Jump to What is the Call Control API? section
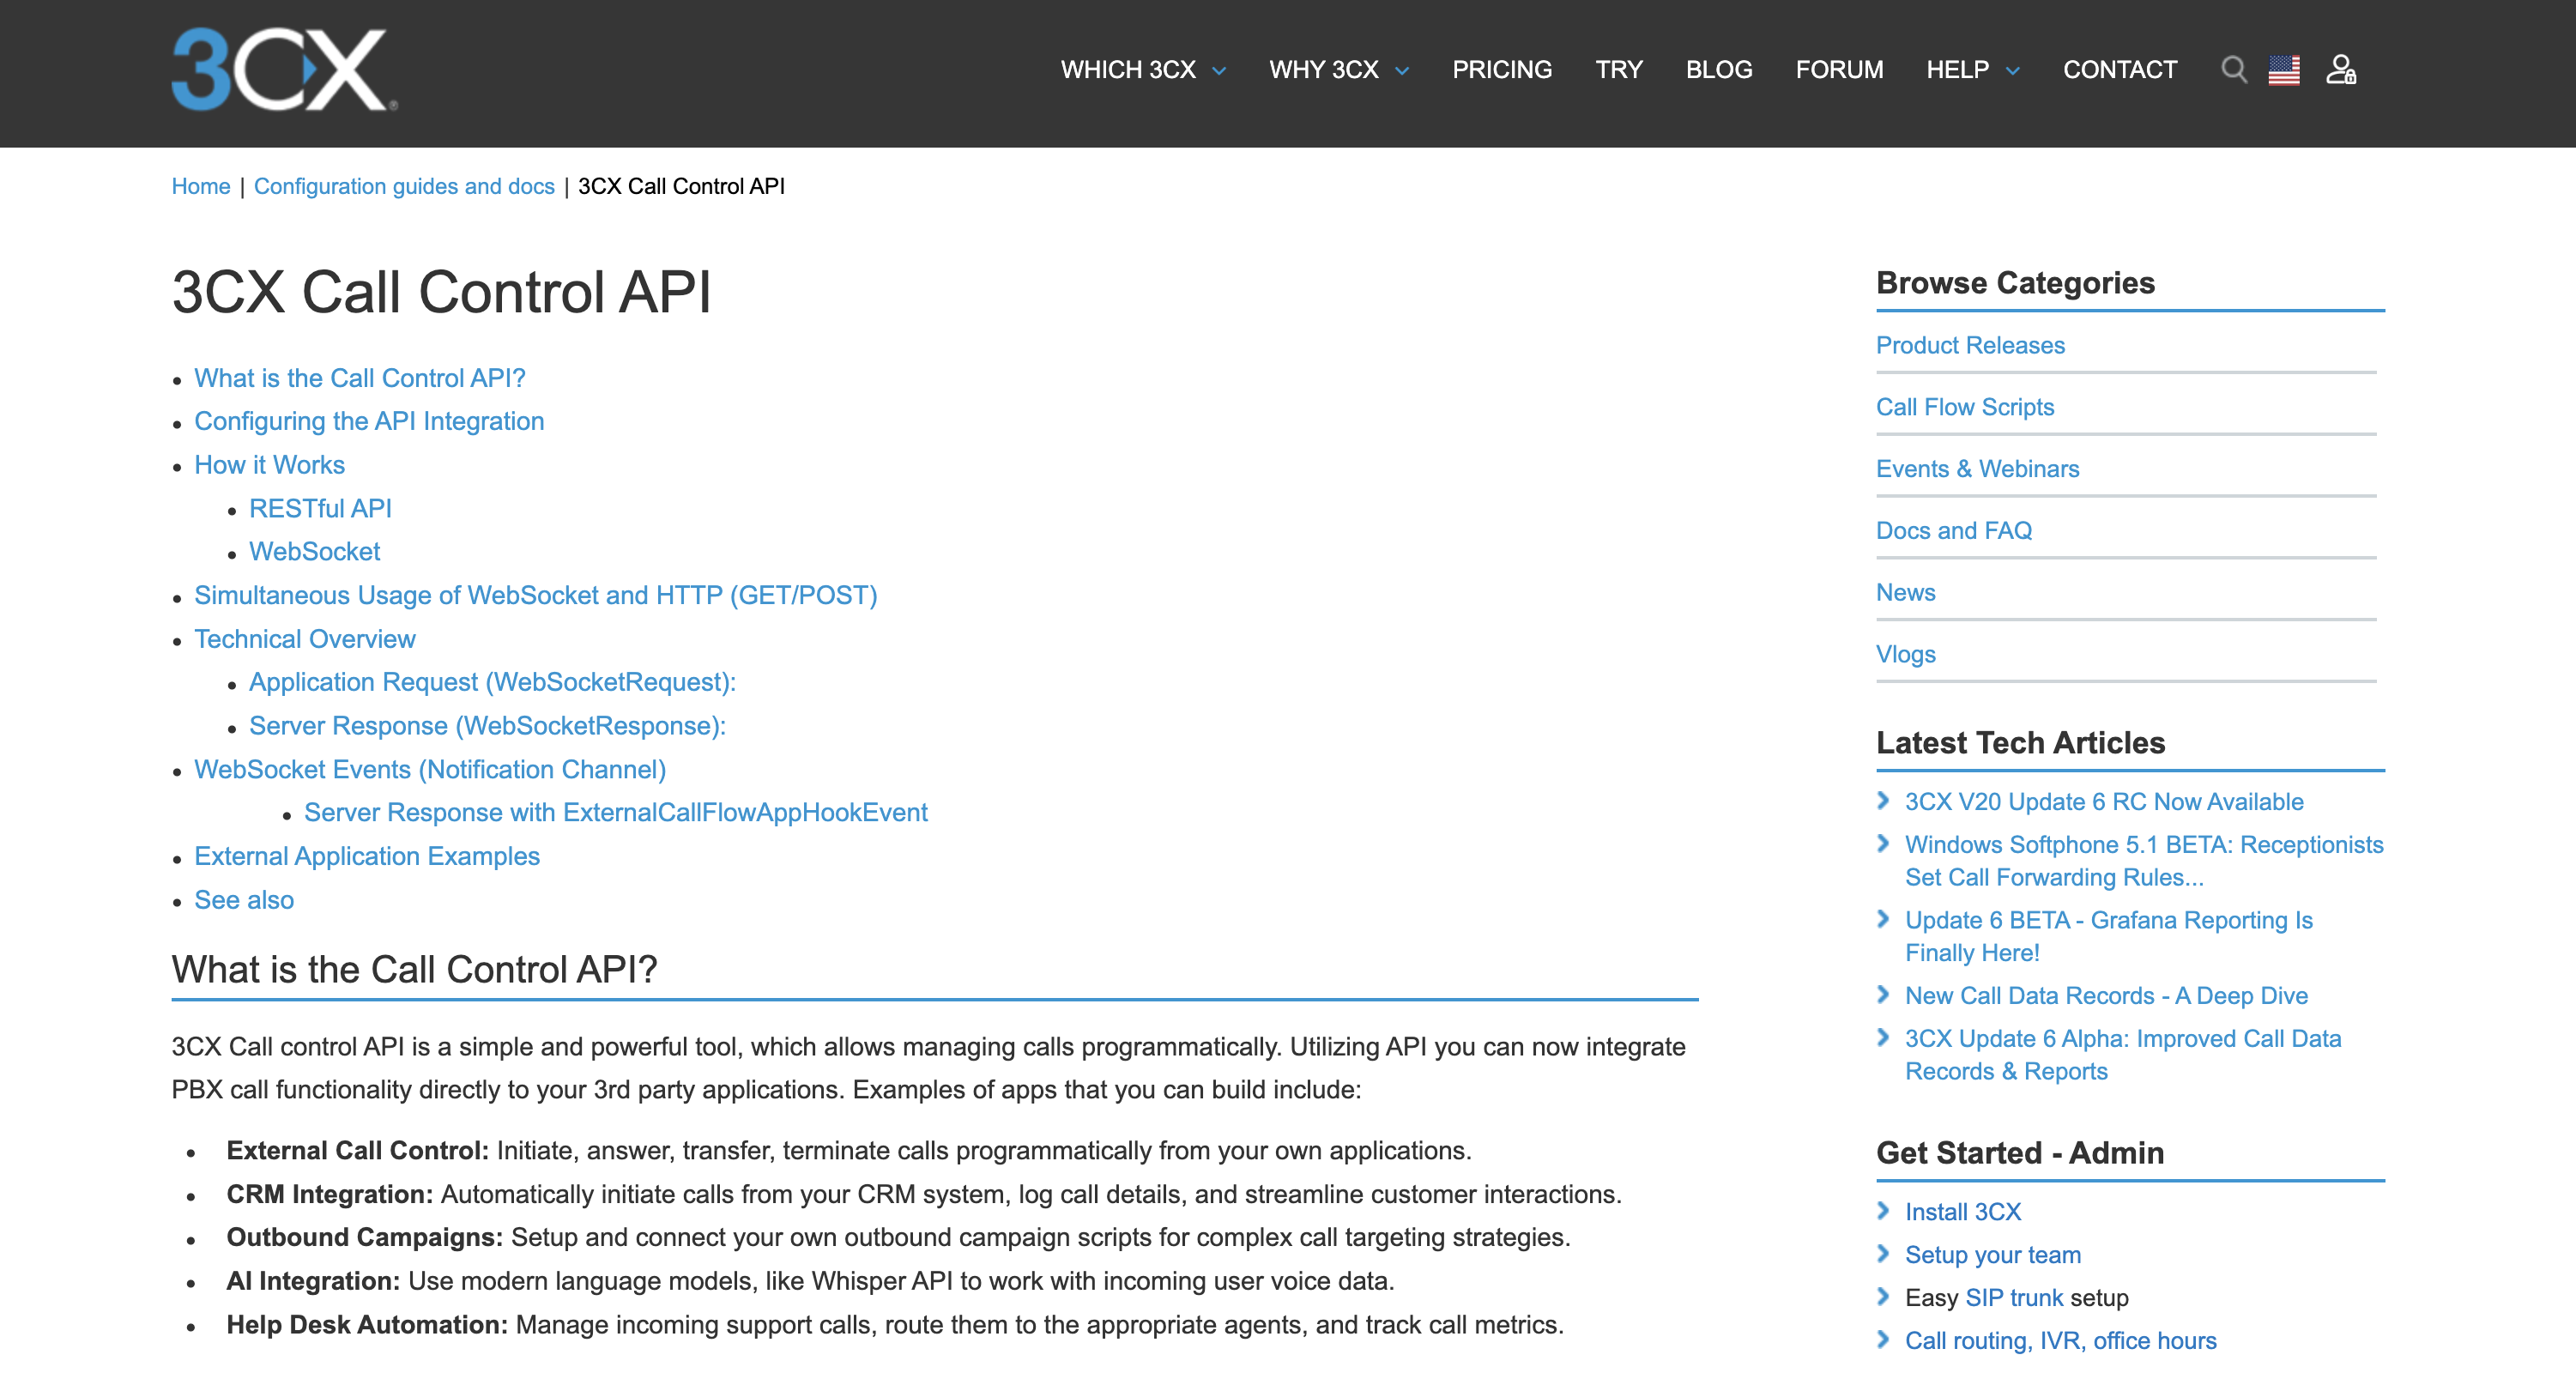Image resolution: width=2576 pixels, height=1373 pixels. (x=359, y=378)
